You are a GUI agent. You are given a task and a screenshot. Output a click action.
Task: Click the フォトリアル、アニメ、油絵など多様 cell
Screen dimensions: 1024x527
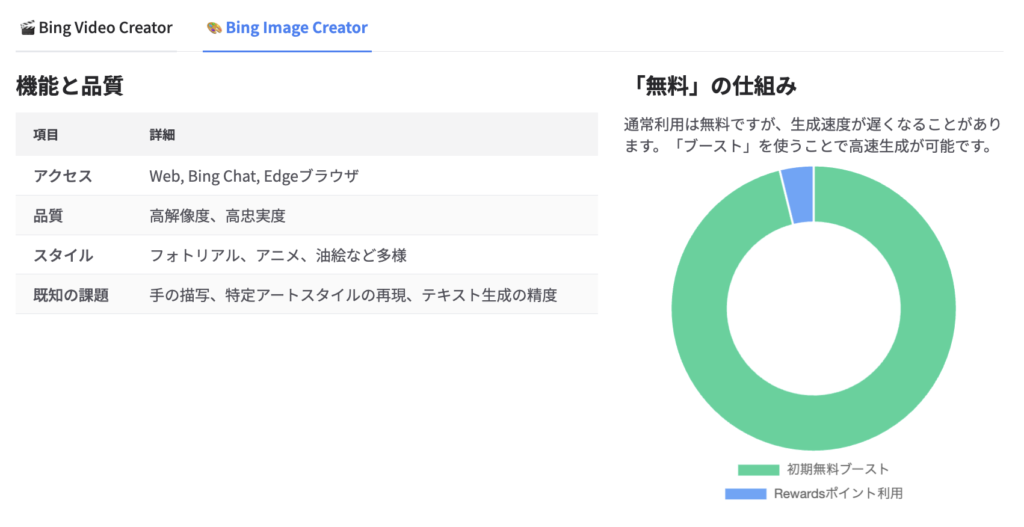point(278,255)
